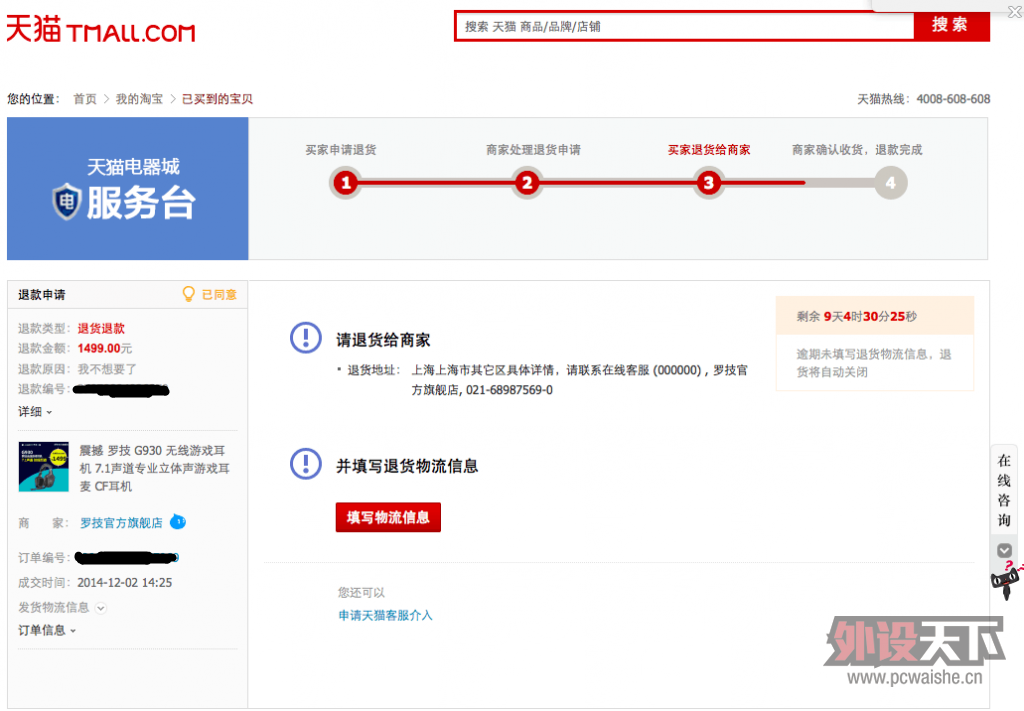Viewport: 1024px width, 711px height.
Task: Click the hotline number 4008-608-608
Action: tap(953, 99)
